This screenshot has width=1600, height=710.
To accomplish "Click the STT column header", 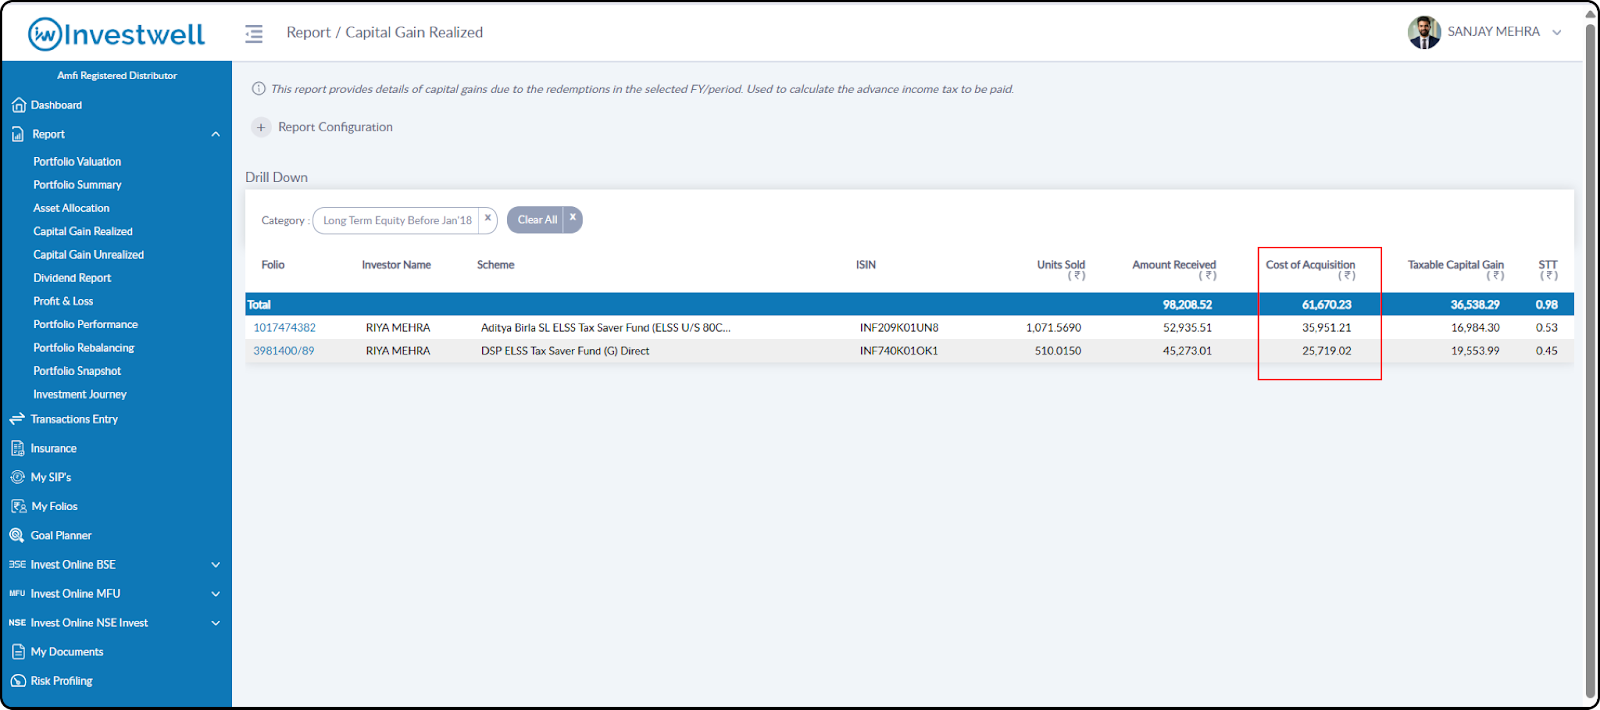I will pos(1548,269).
